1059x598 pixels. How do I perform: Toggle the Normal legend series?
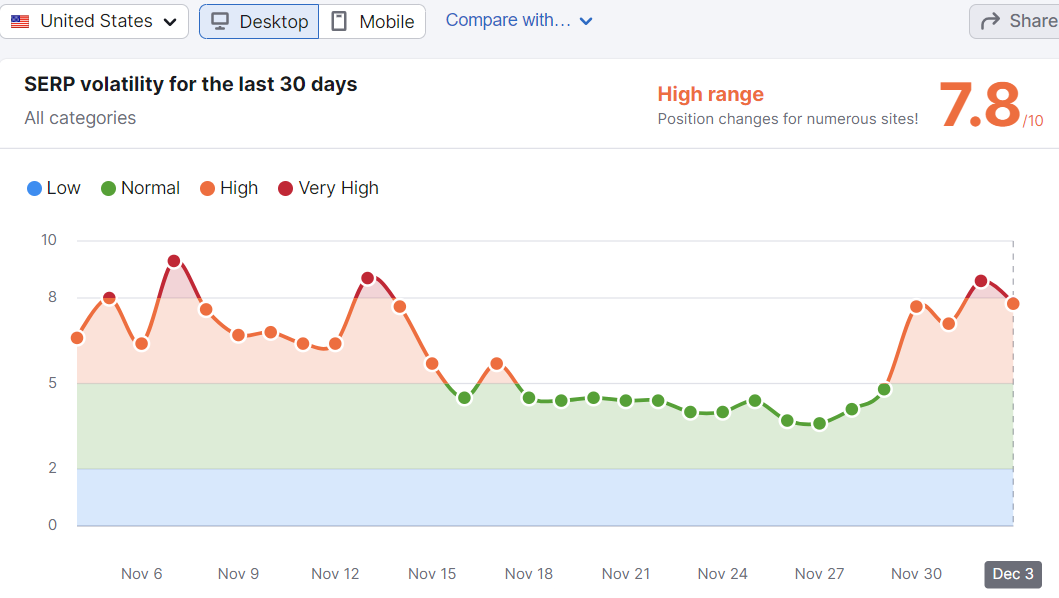(x=141, y=188)
